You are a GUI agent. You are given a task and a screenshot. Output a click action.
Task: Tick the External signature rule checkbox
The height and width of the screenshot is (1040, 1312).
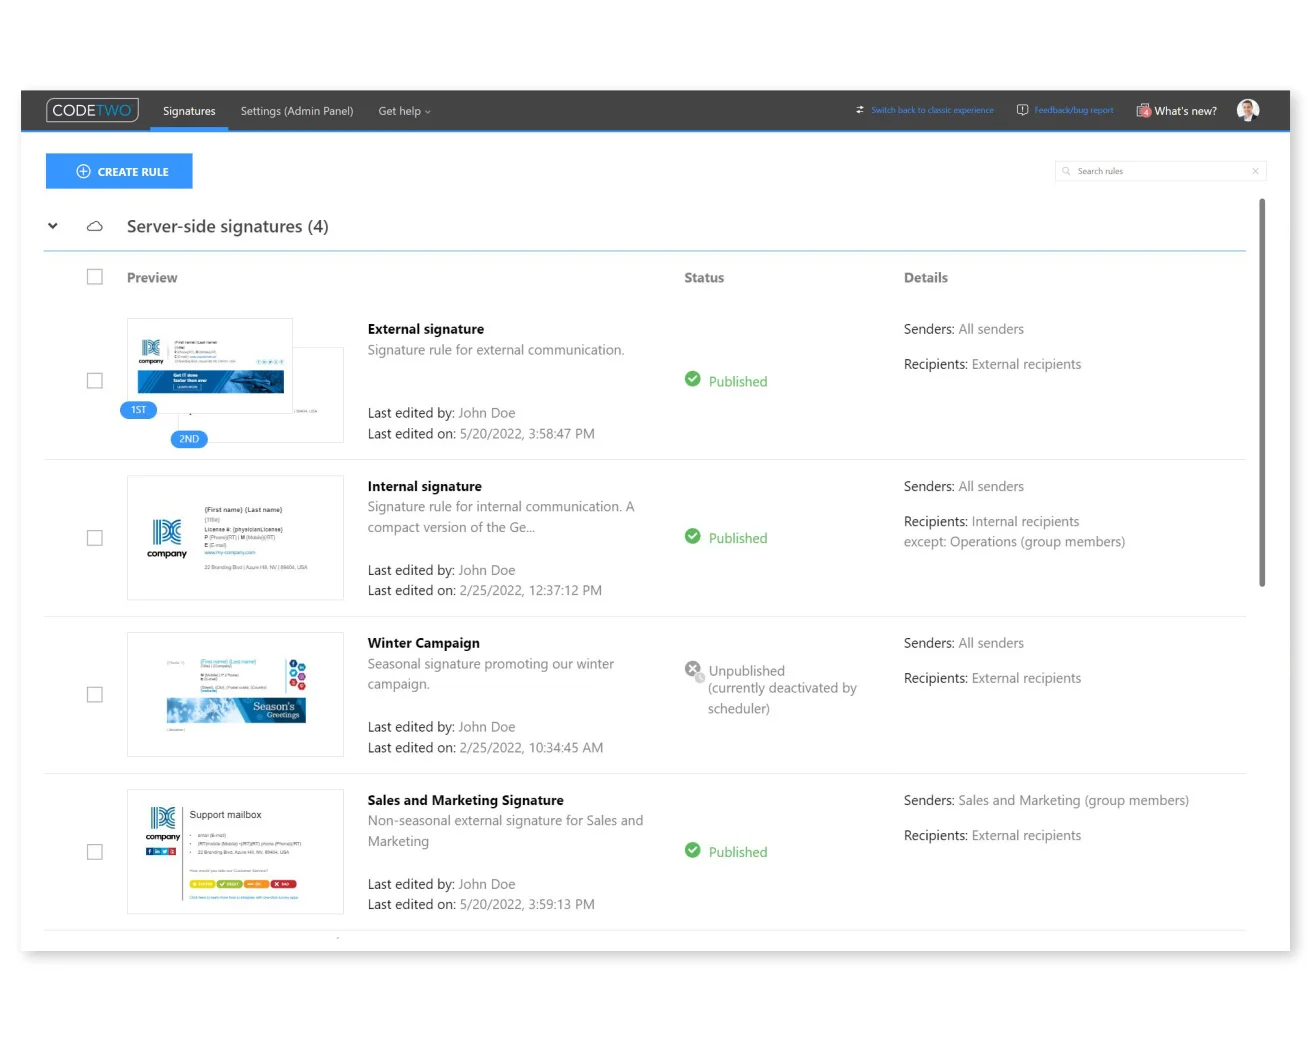[95, 381]
